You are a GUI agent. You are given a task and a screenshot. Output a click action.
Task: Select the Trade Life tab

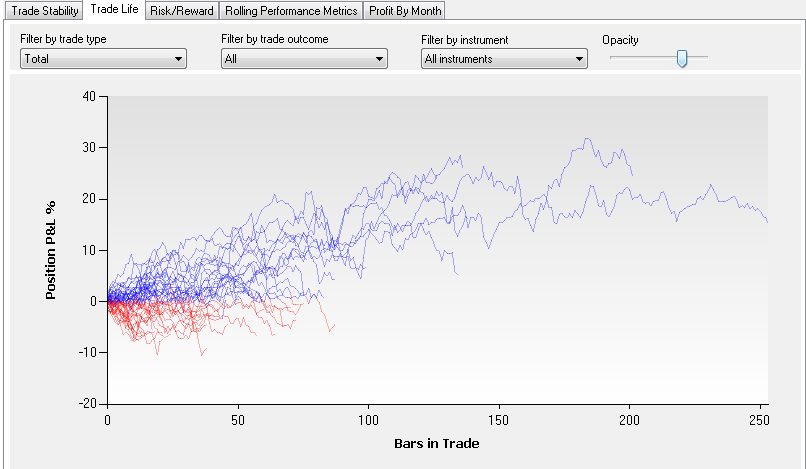tap(113, 9)
